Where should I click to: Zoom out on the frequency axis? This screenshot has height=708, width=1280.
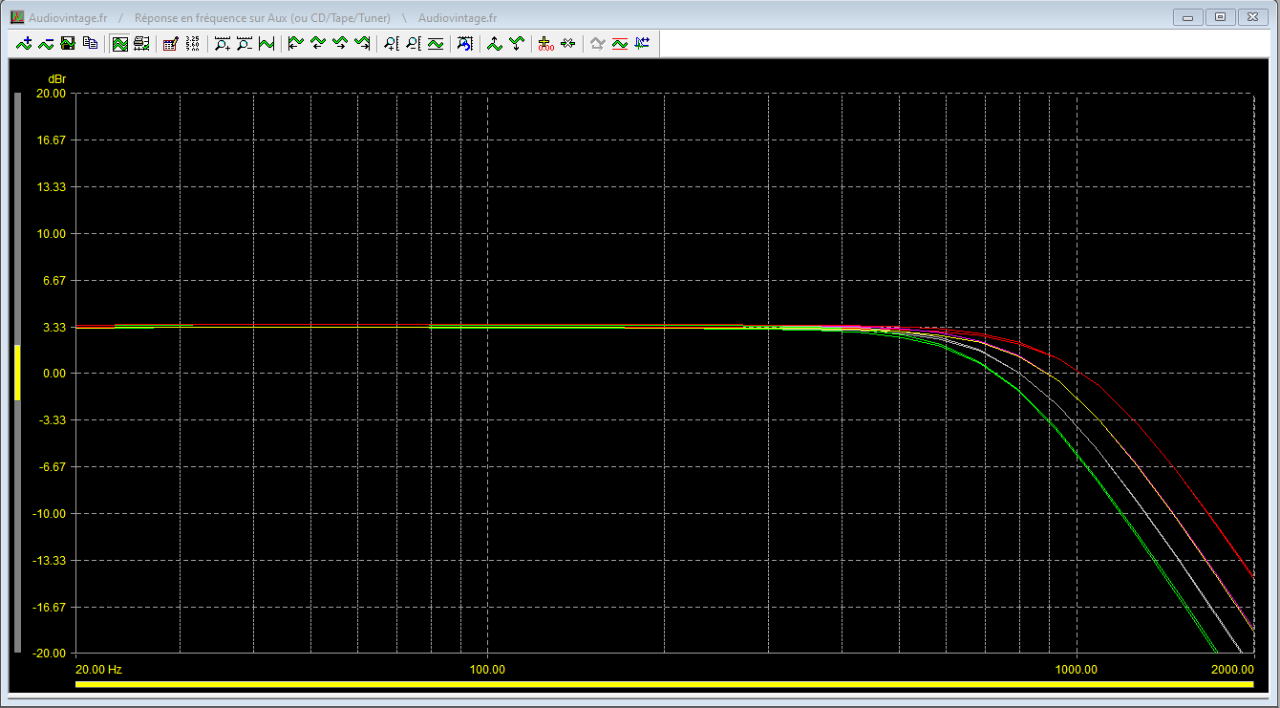[x=243, y=43]
